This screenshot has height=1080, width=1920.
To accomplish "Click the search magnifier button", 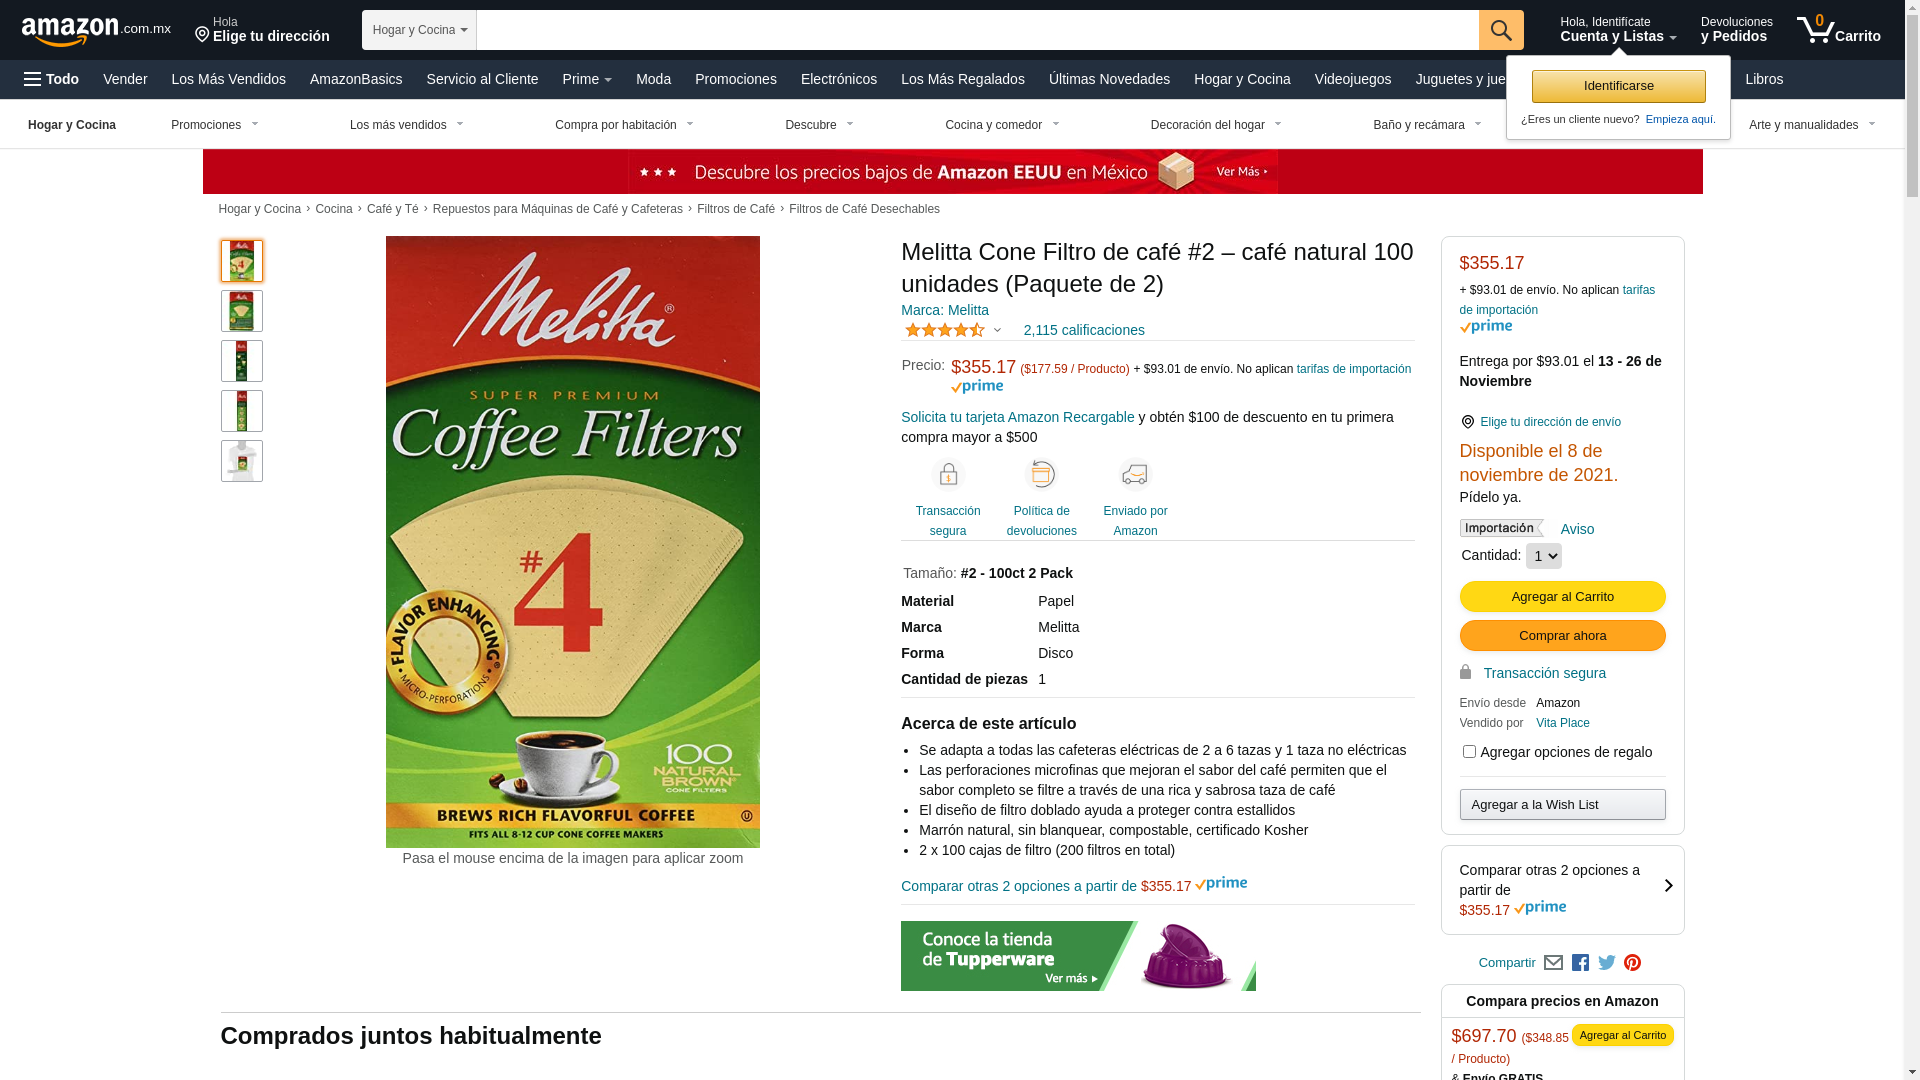I will click(x=1501, y=30).
